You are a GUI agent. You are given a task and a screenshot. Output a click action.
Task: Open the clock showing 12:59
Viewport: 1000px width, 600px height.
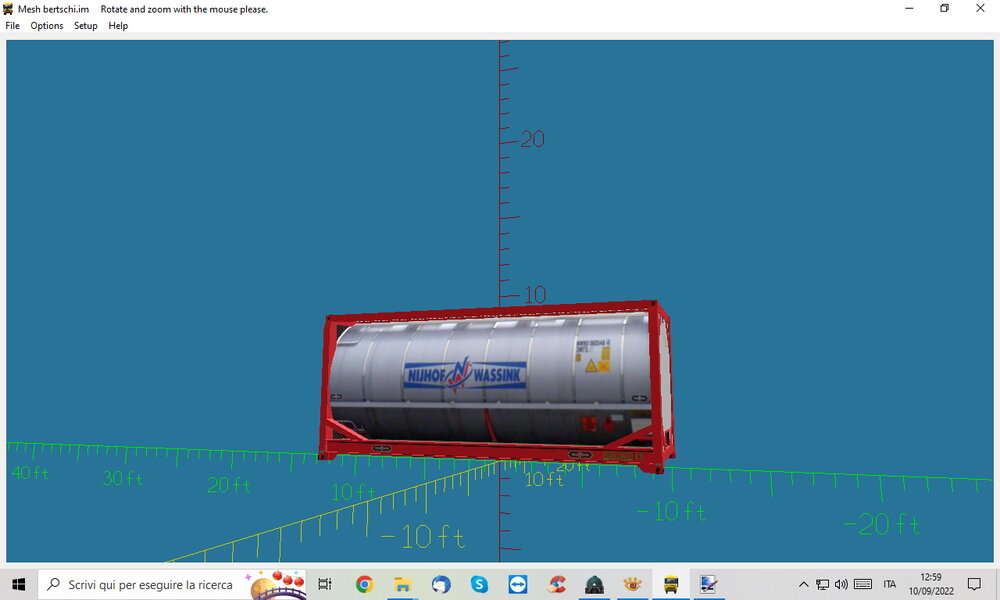click(x=931, y=584)
